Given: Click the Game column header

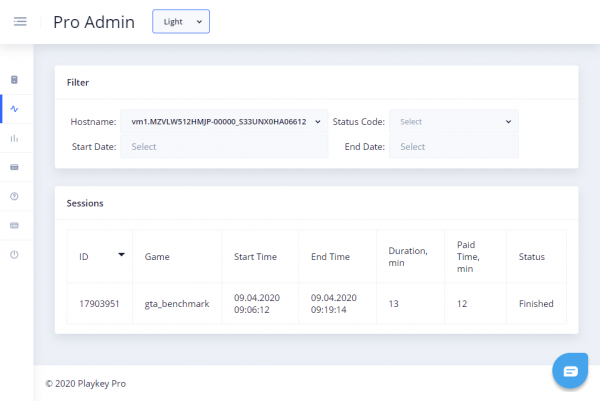Looking at the screenshot, I should click(x=157, y=257).
